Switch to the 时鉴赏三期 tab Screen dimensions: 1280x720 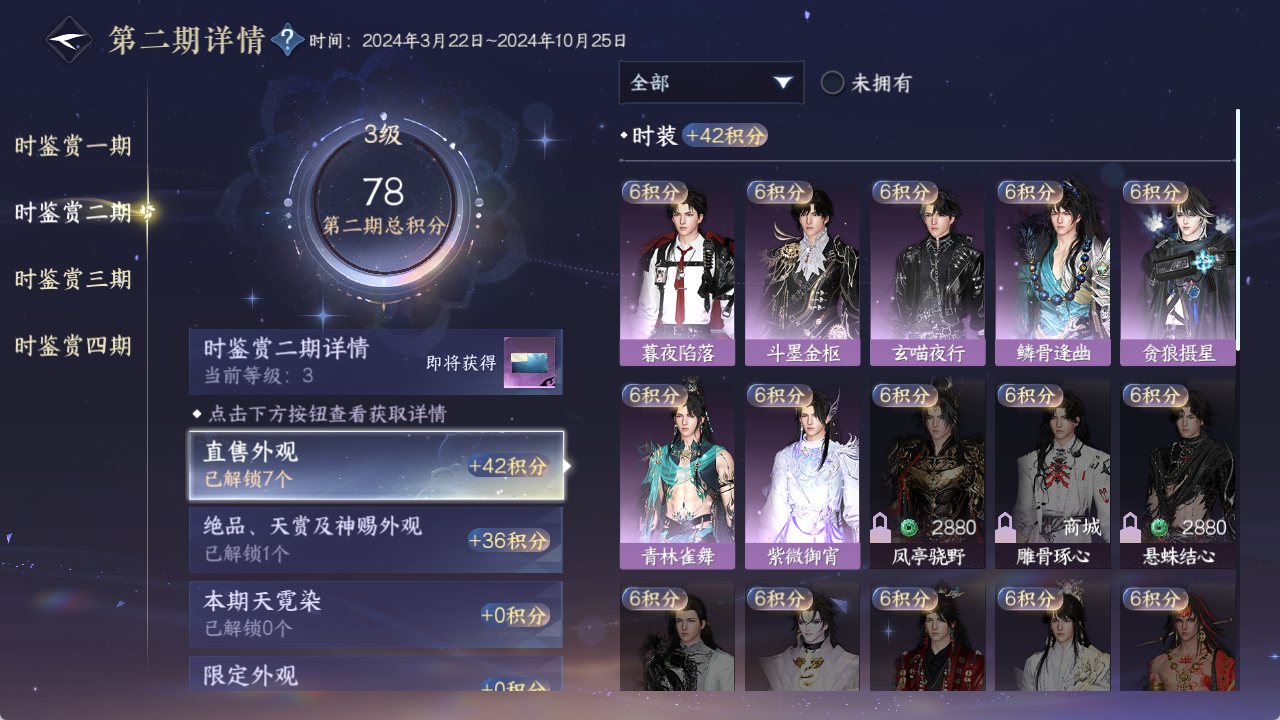tap(73, 279)
